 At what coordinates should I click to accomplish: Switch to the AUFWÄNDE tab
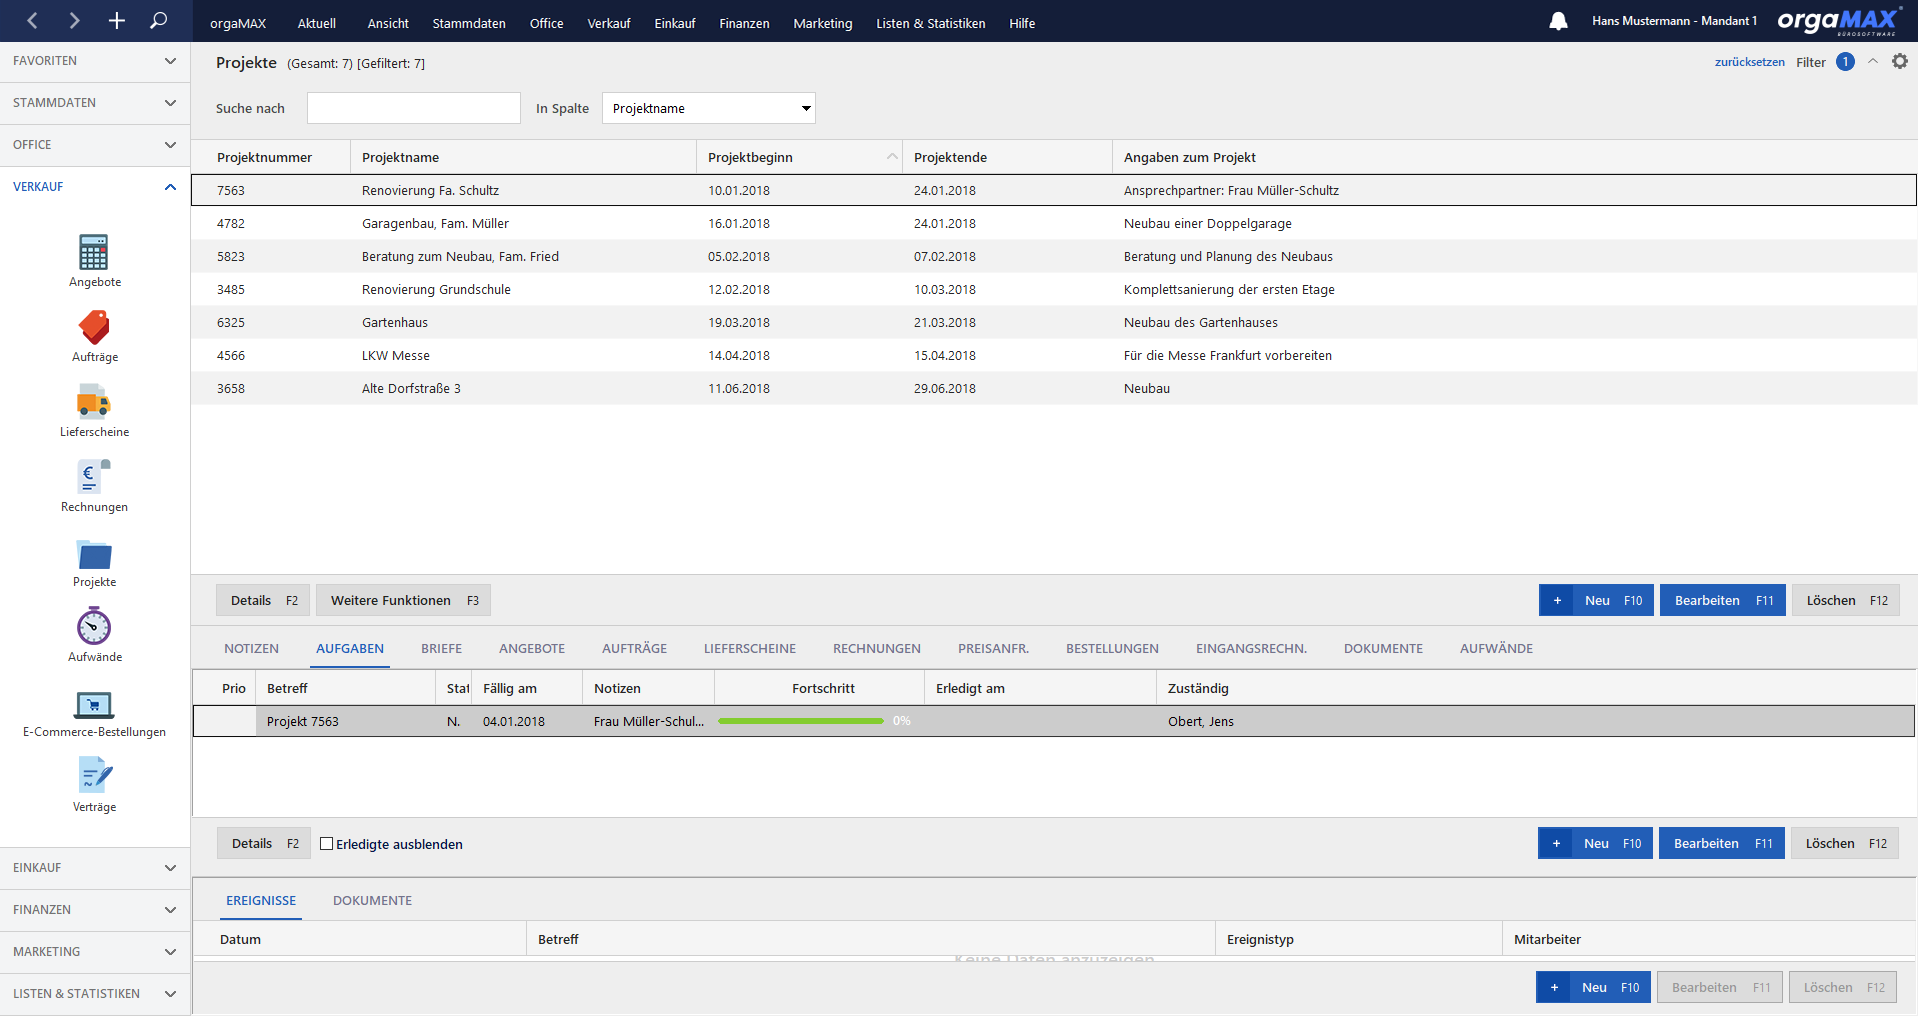pos(1496,649)
